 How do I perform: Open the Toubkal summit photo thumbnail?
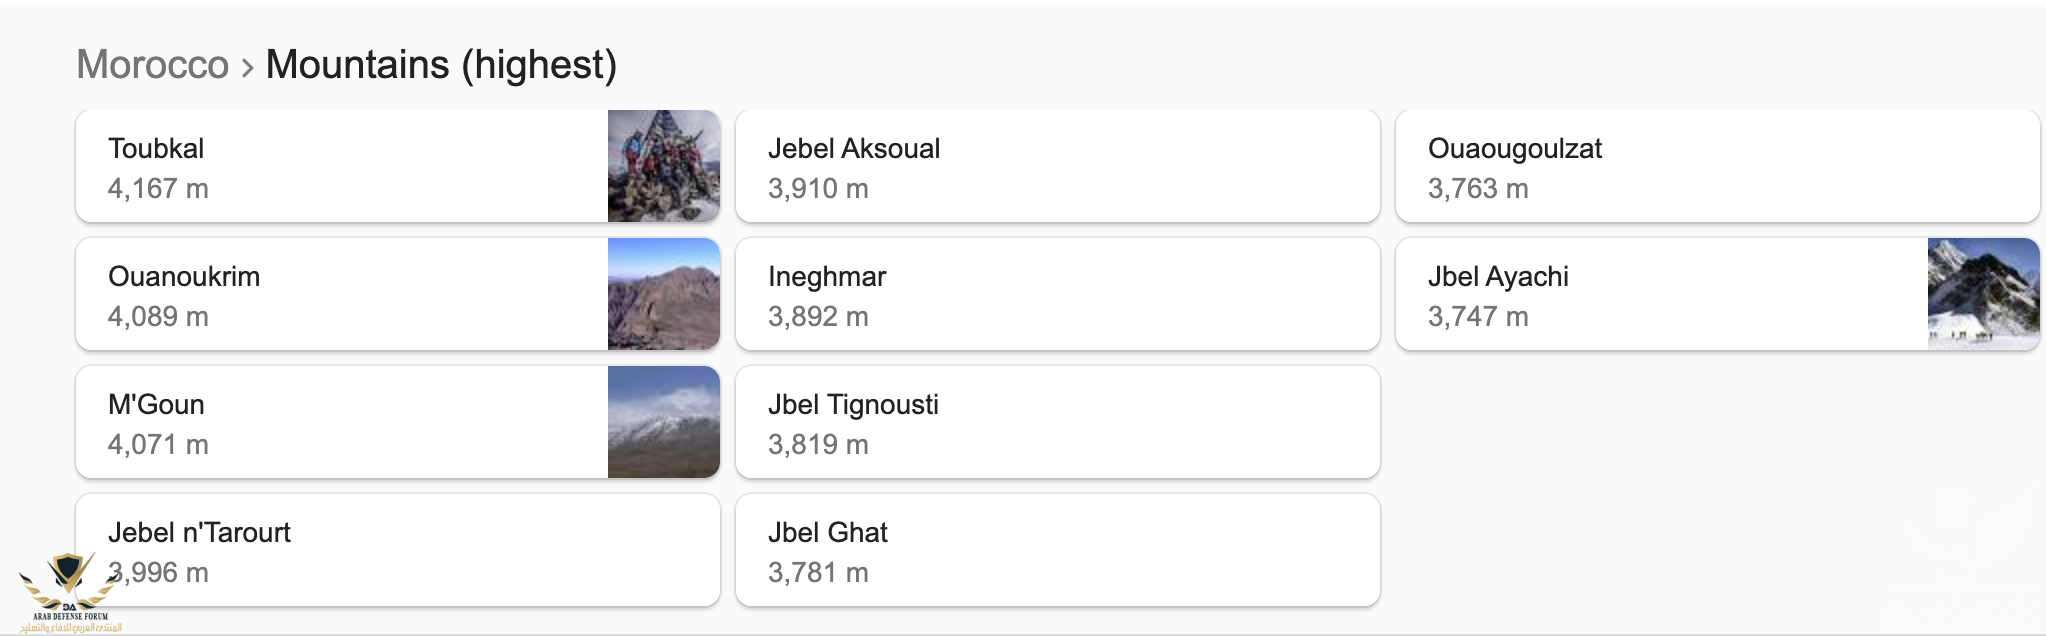point(664,166)
